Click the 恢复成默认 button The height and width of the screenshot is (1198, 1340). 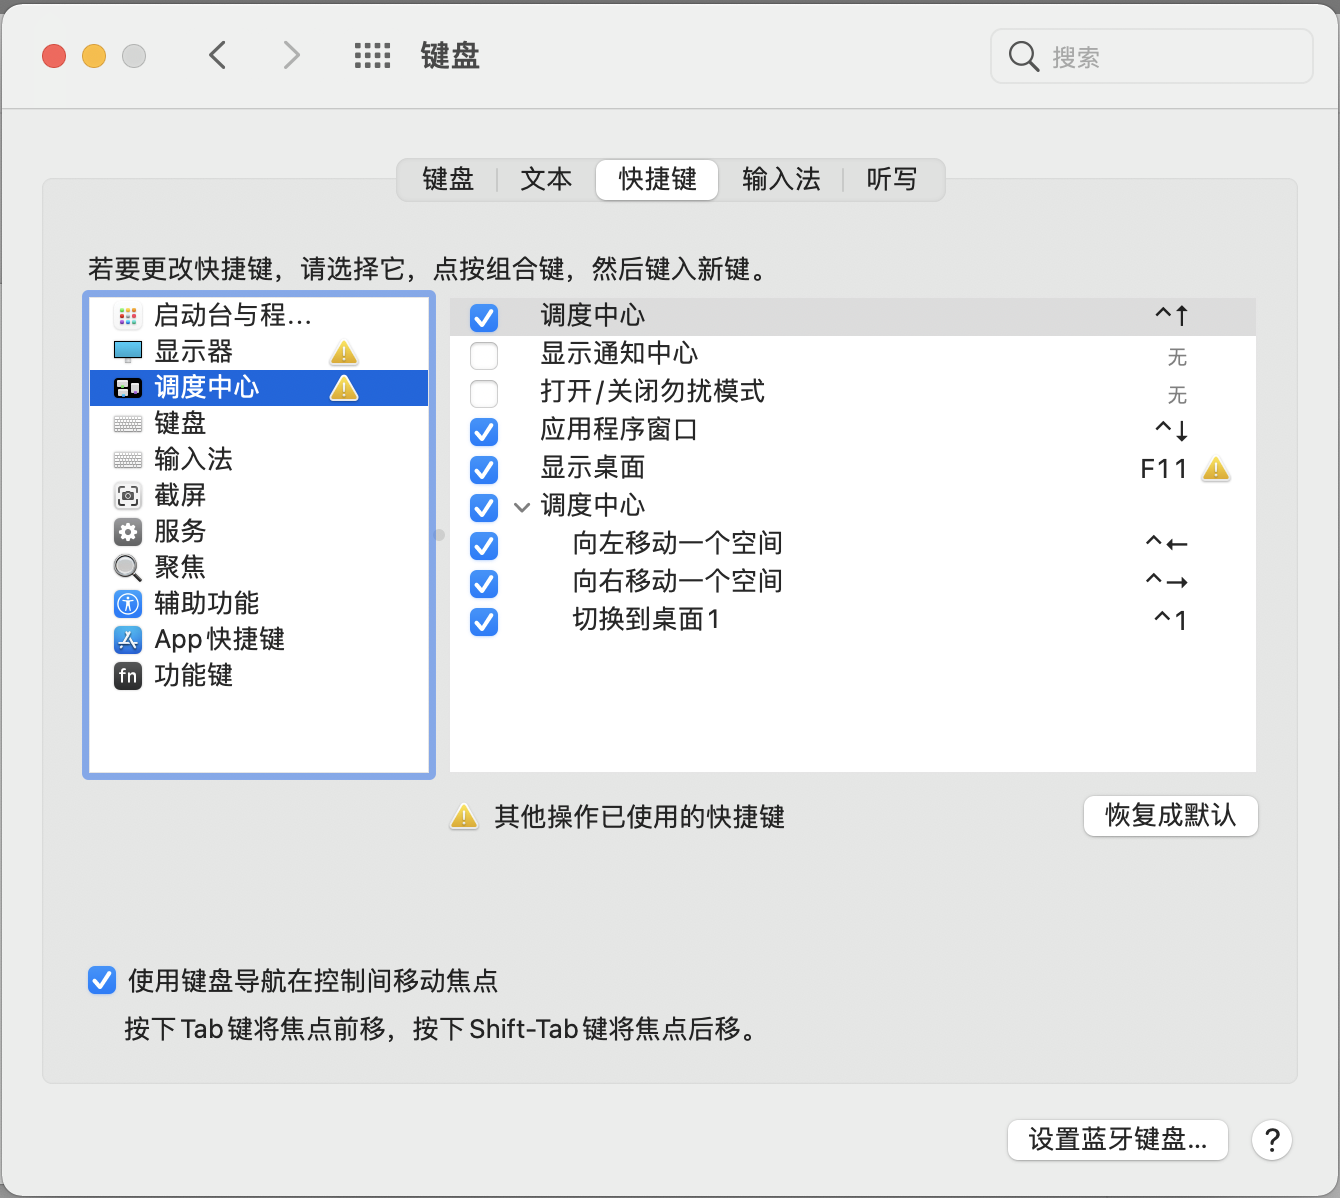tap(1170, 816)
